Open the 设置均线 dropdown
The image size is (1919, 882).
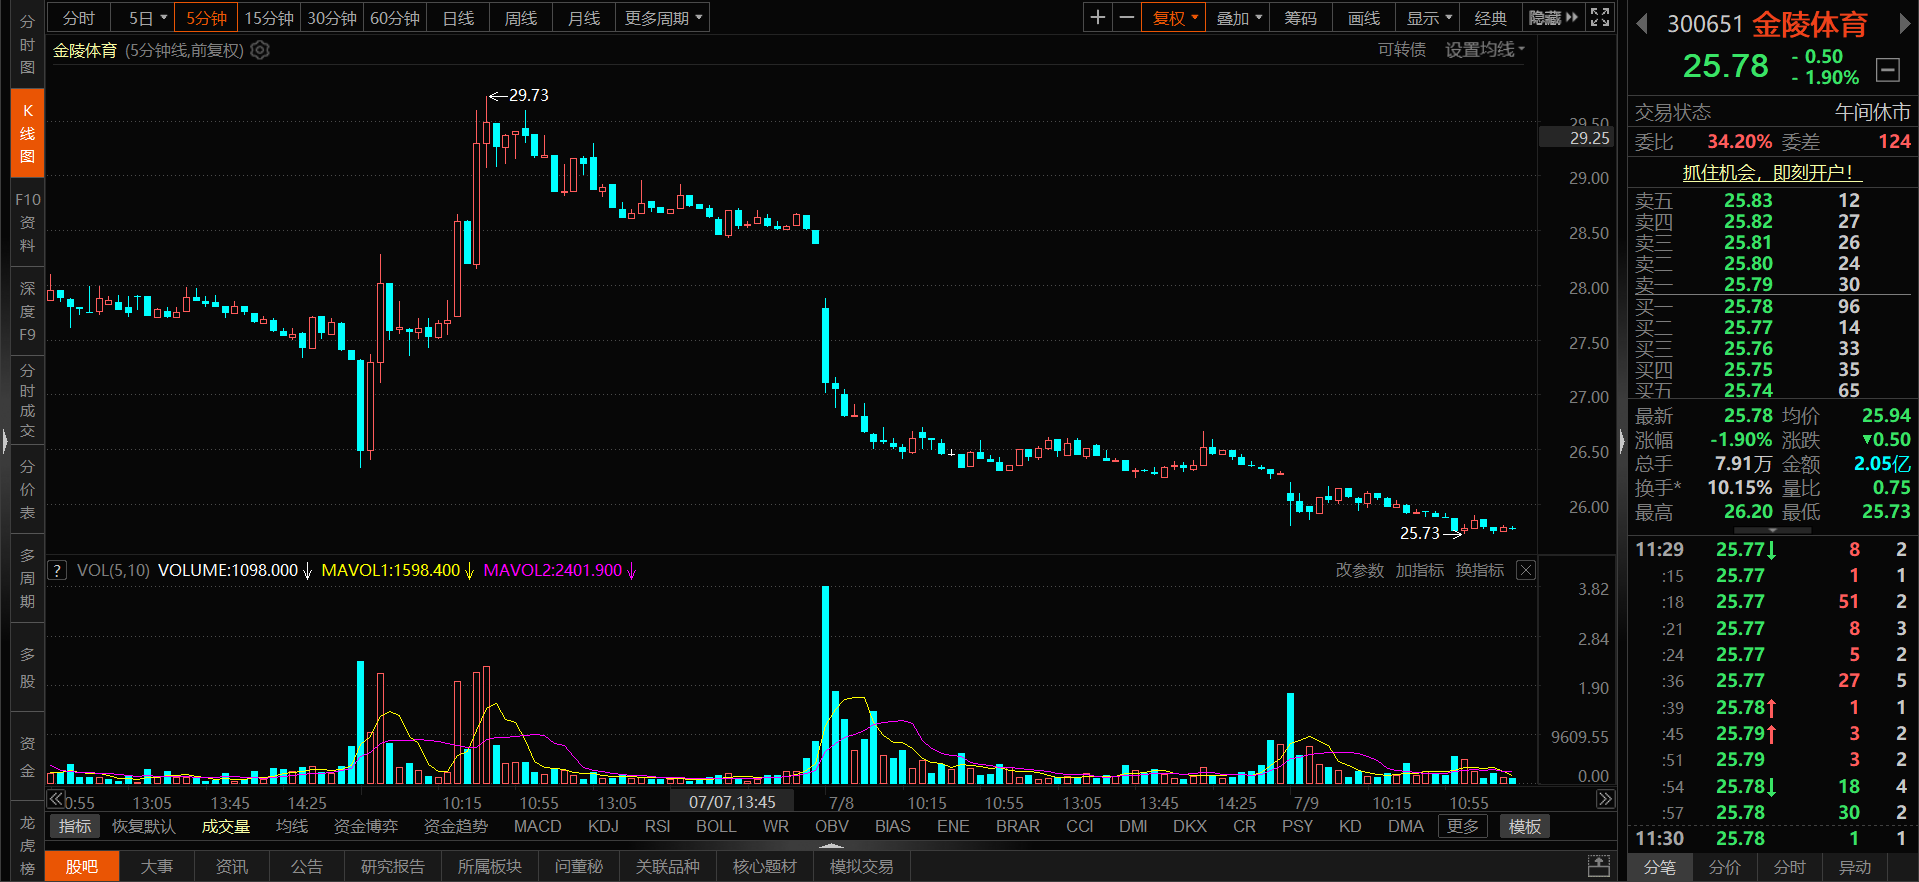pos(1485,50)
